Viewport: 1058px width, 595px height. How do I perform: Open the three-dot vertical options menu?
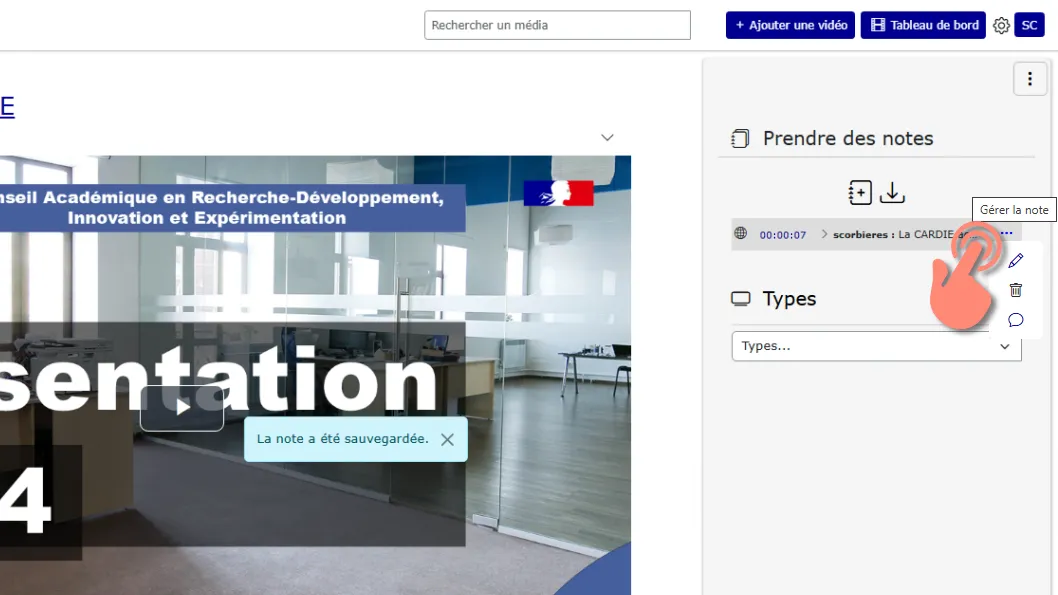[x=1030, y=79]
